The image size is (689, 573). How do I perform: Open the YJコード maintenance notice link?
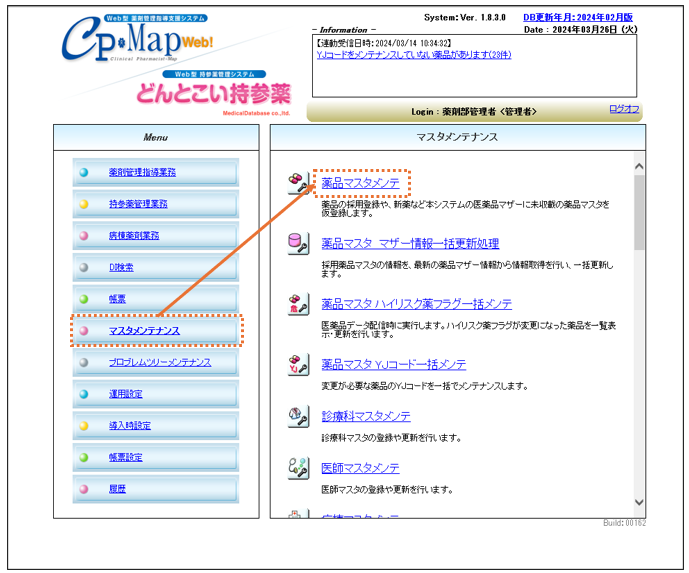click(413, 55)
